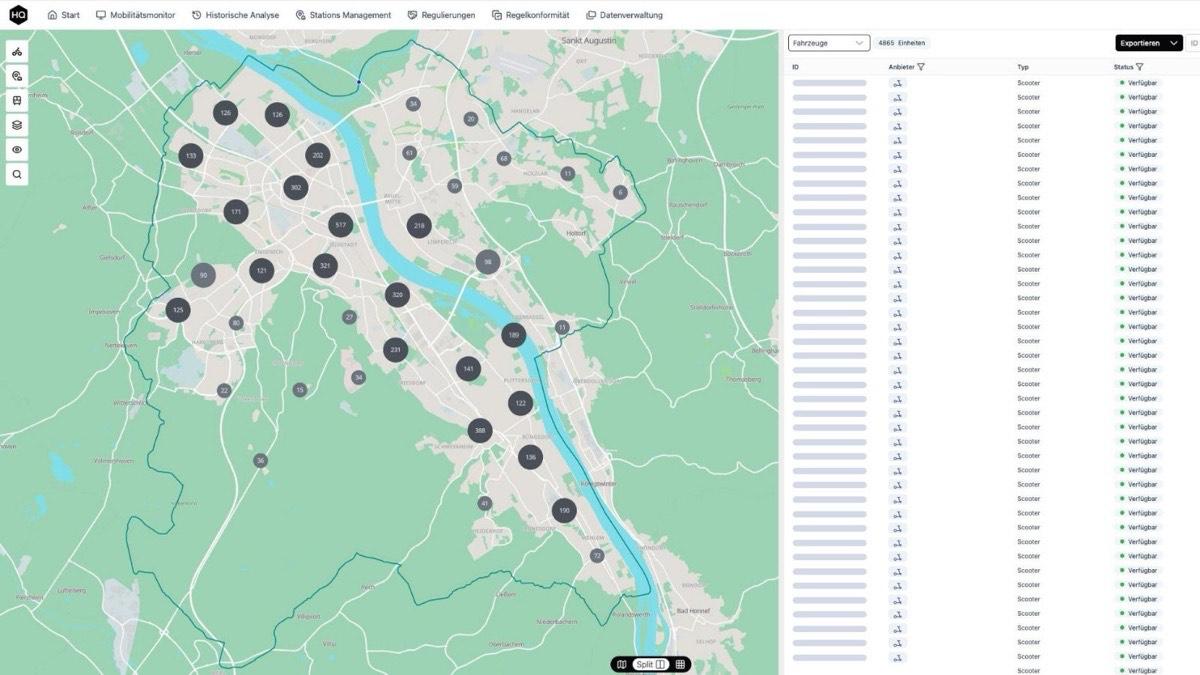Filter the Status column
The width and height of the screenshot is (1200, 675).
(1139, 67)
